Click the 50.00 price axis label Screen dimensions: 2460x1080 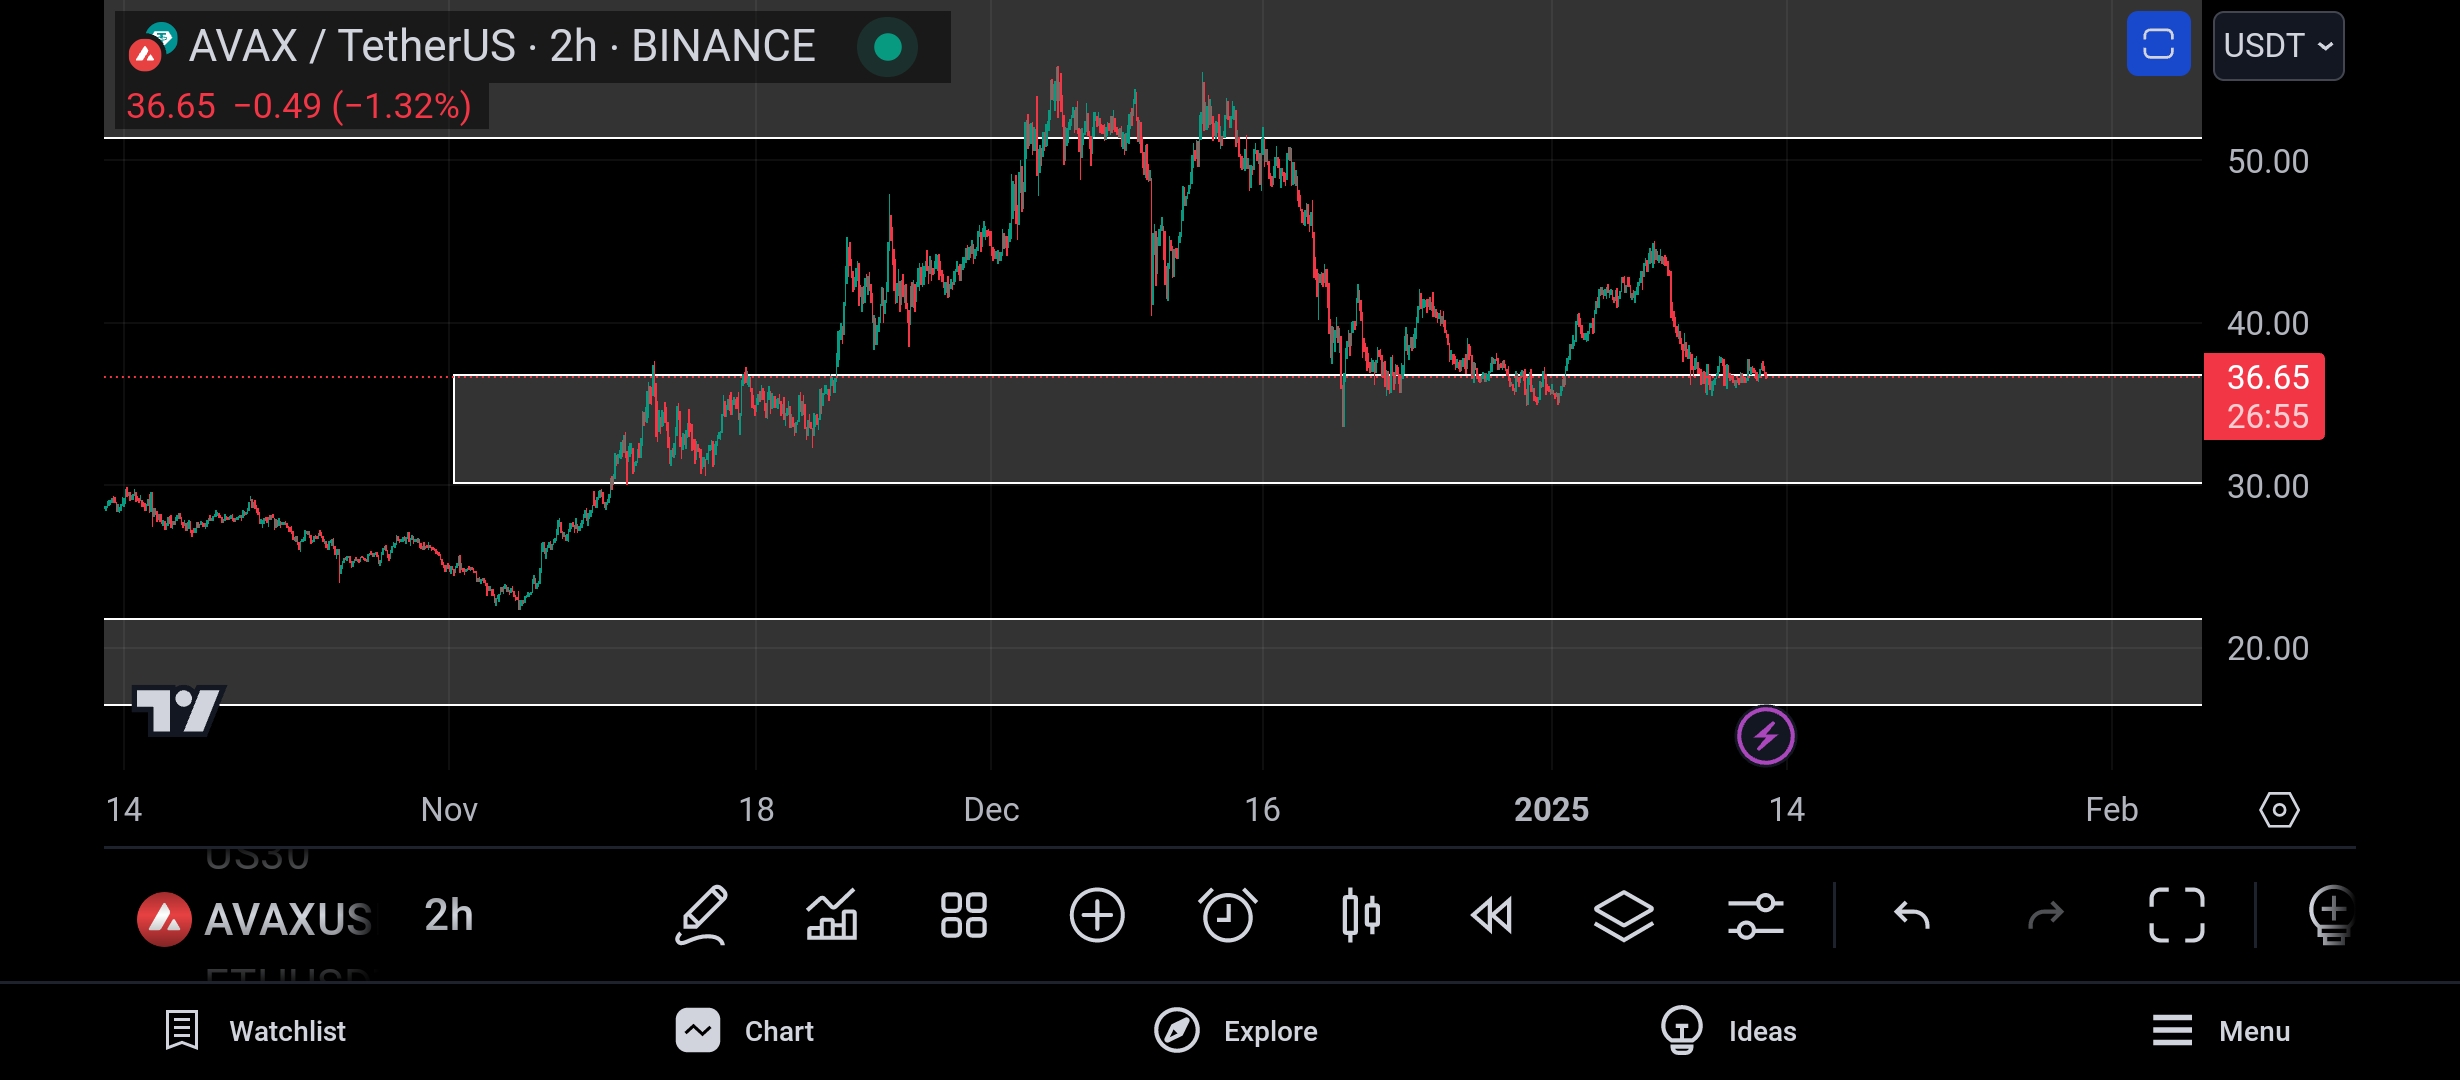point(2268,161)
